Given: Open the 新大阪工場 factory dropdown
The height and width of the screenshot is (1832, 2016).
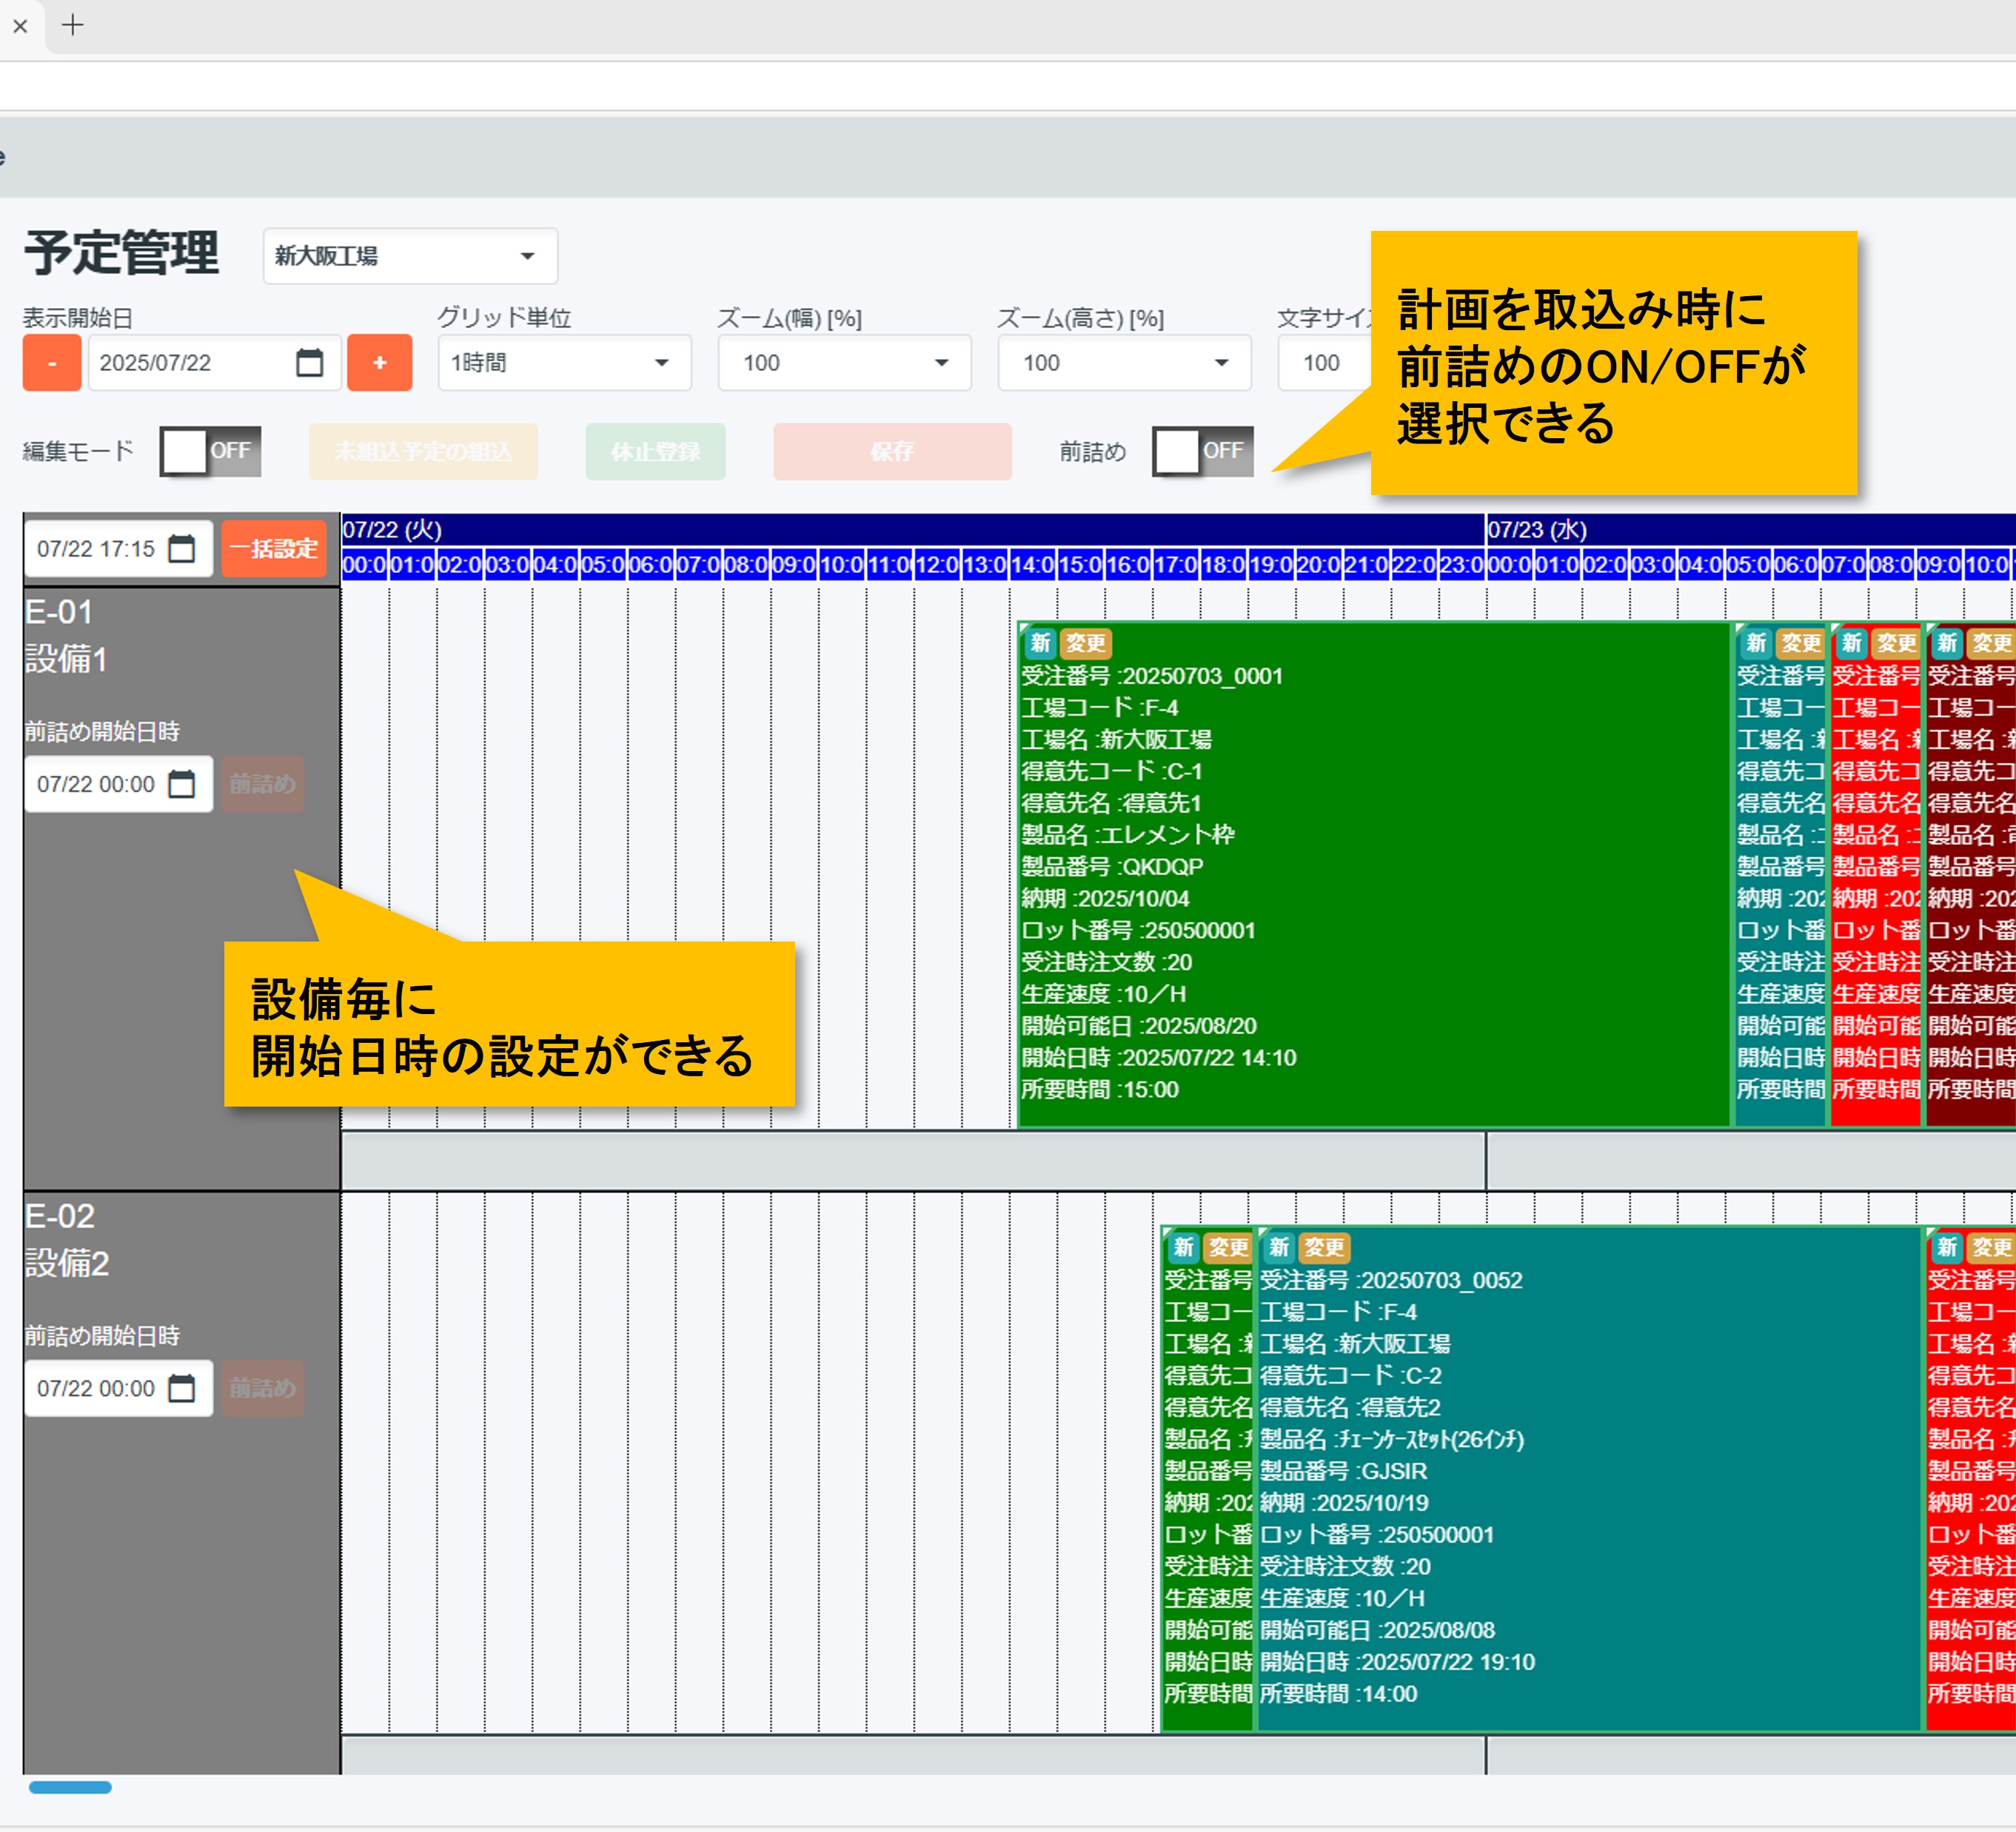Looking at the screenshot, I should tap(410, 256).
